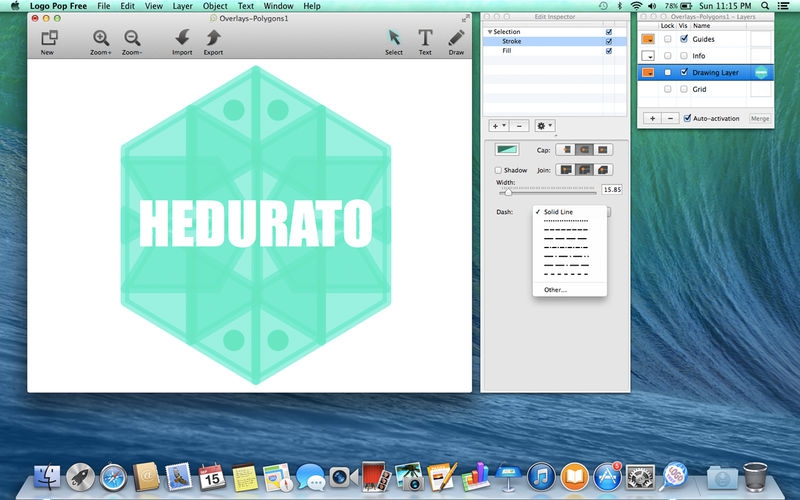Click the Drawing Layer round teal thumbnail
The image size is (800, 500).
click(761, 72)
